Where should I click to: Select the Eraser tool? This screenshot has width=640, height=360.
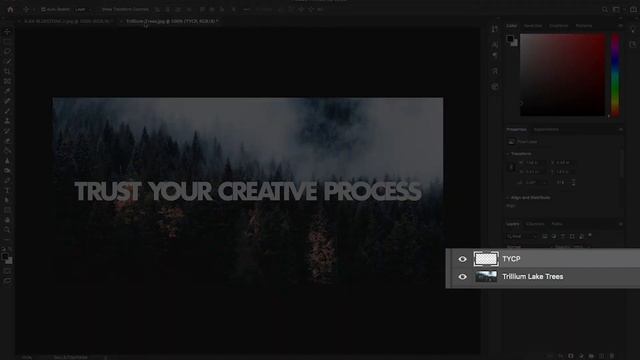(x=7, y=141)
